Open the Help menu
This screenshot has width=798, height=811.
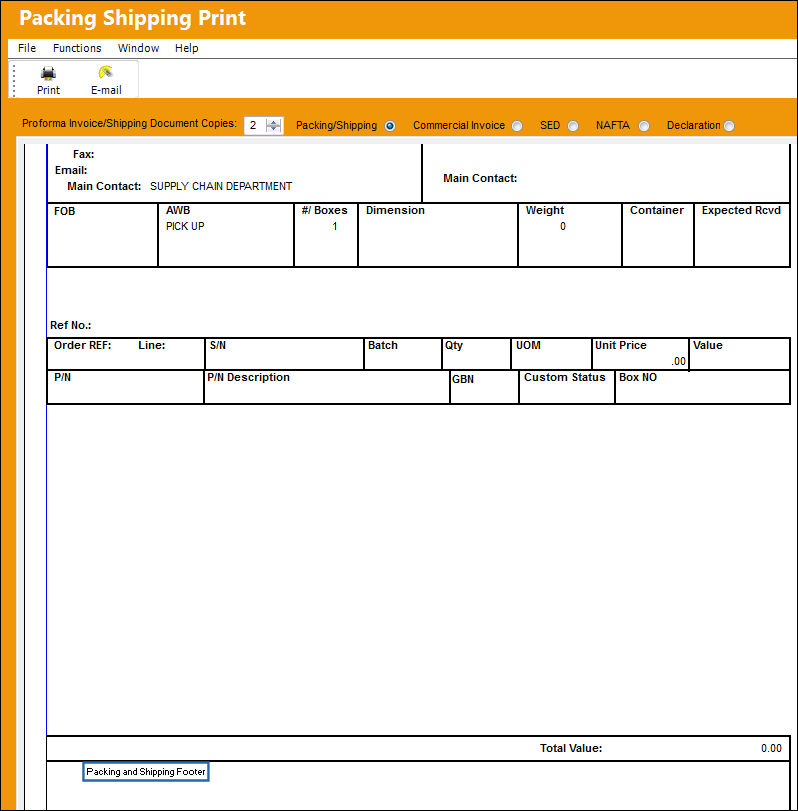(x=187, y=48)
